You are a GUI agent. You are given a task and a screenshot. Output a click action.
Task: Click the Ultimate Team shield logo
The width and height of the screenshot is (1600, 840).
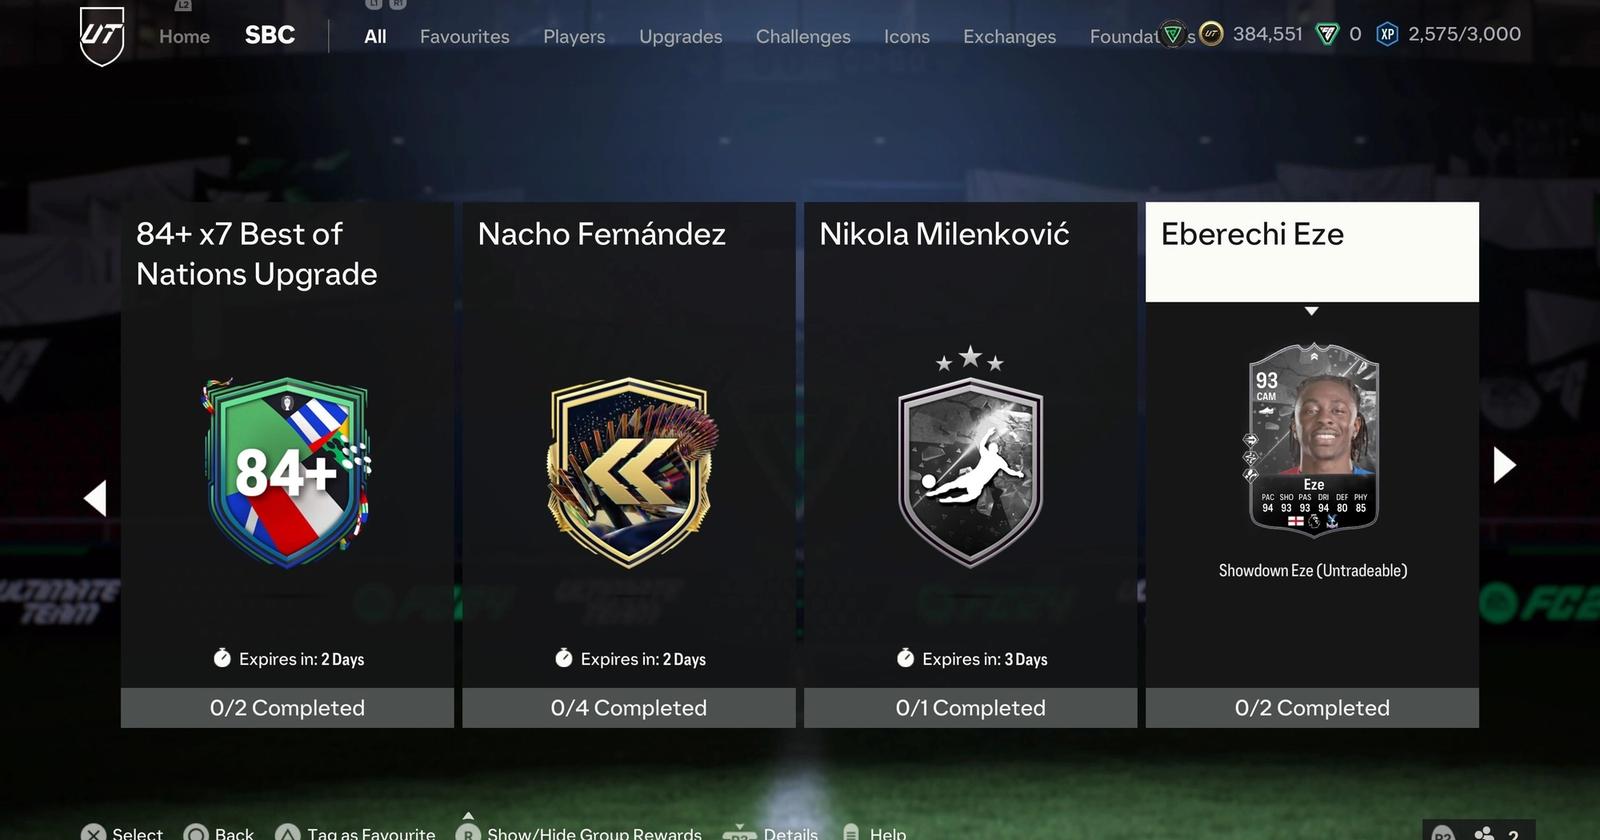point(102,36)
